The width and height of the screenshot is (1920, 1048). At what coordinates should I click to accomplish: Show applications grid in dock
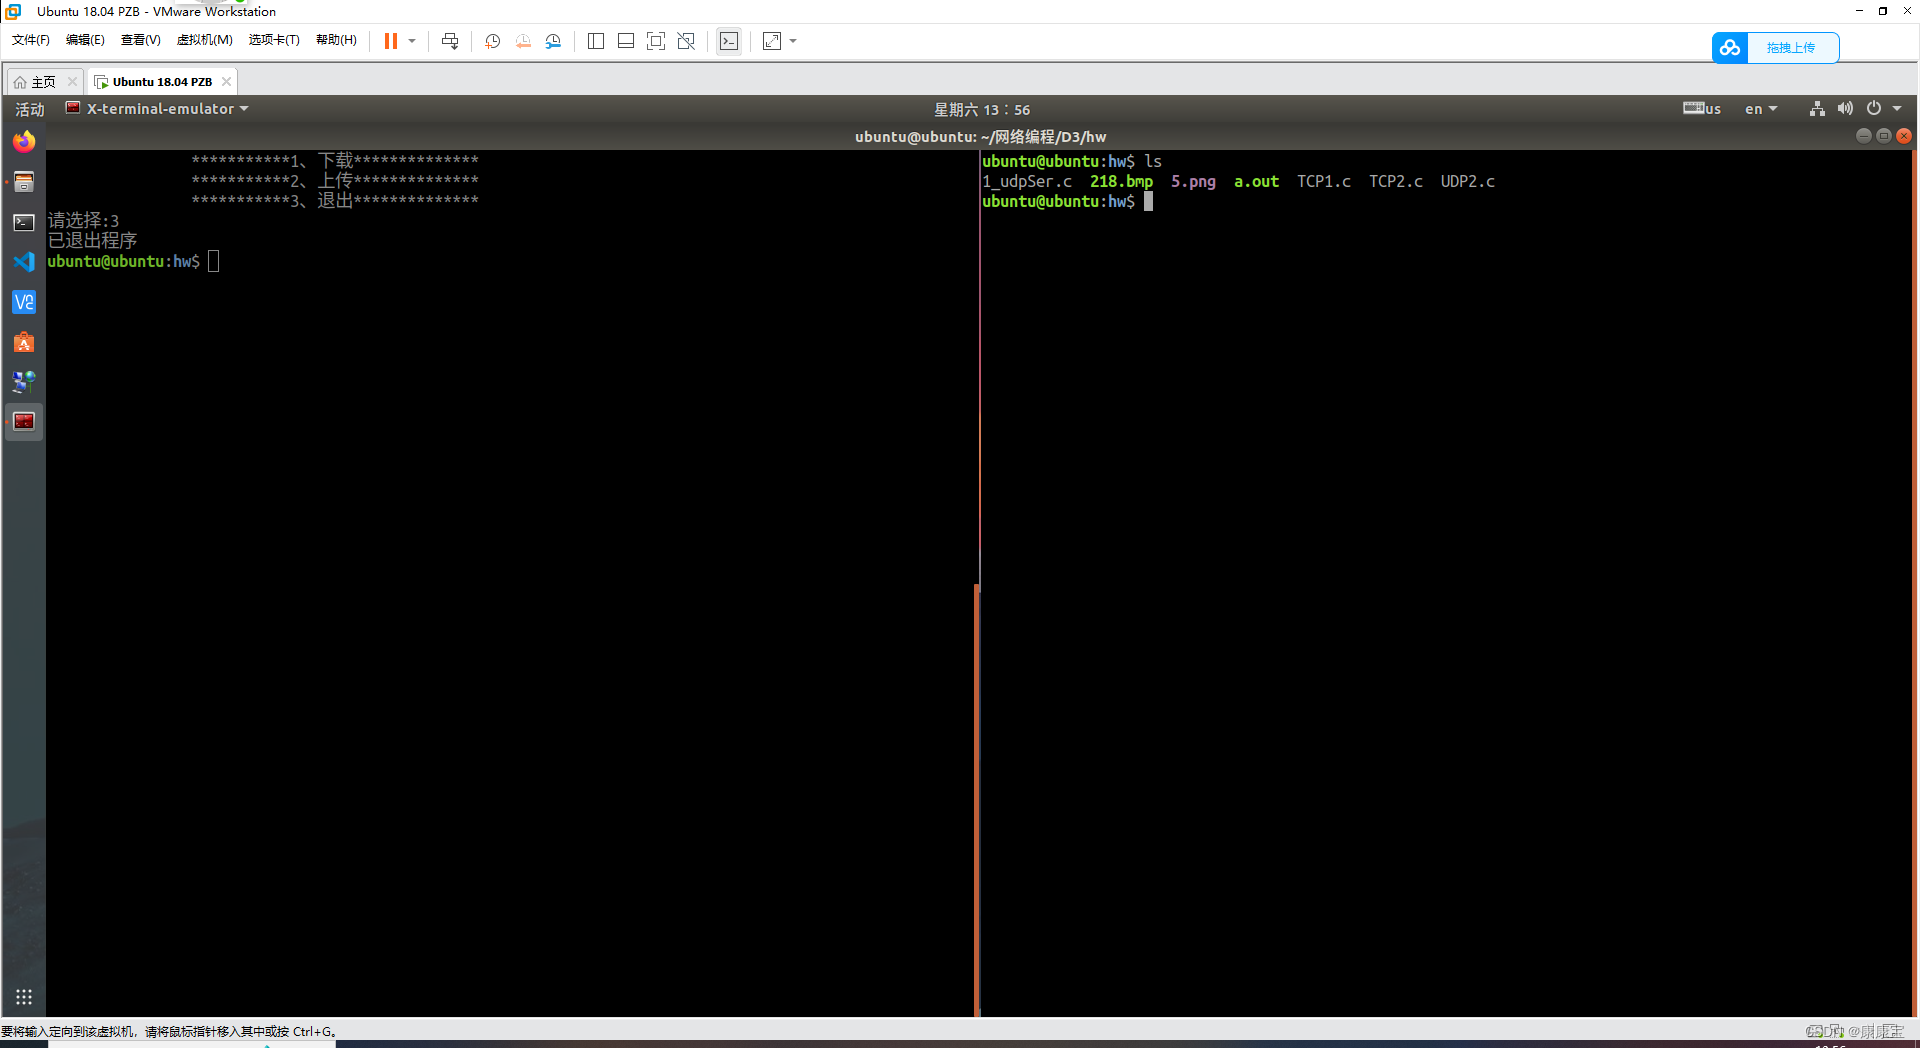click(x=24, y=997)
